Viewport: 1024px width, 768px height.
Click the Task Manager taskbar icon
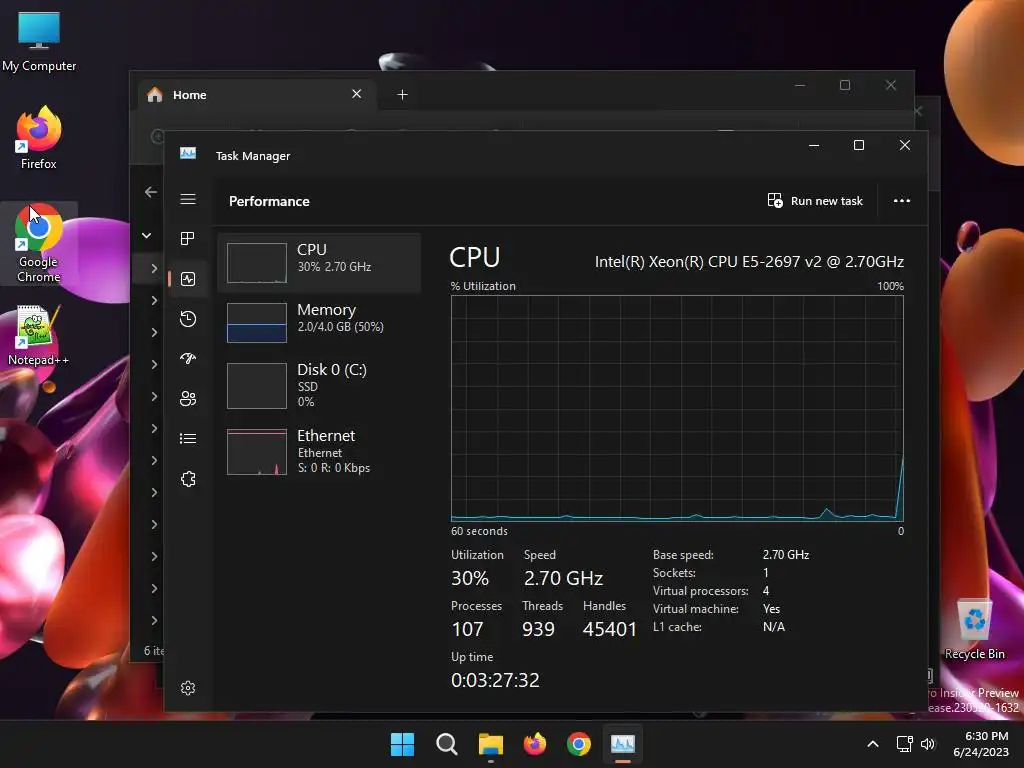pos(622,744)
